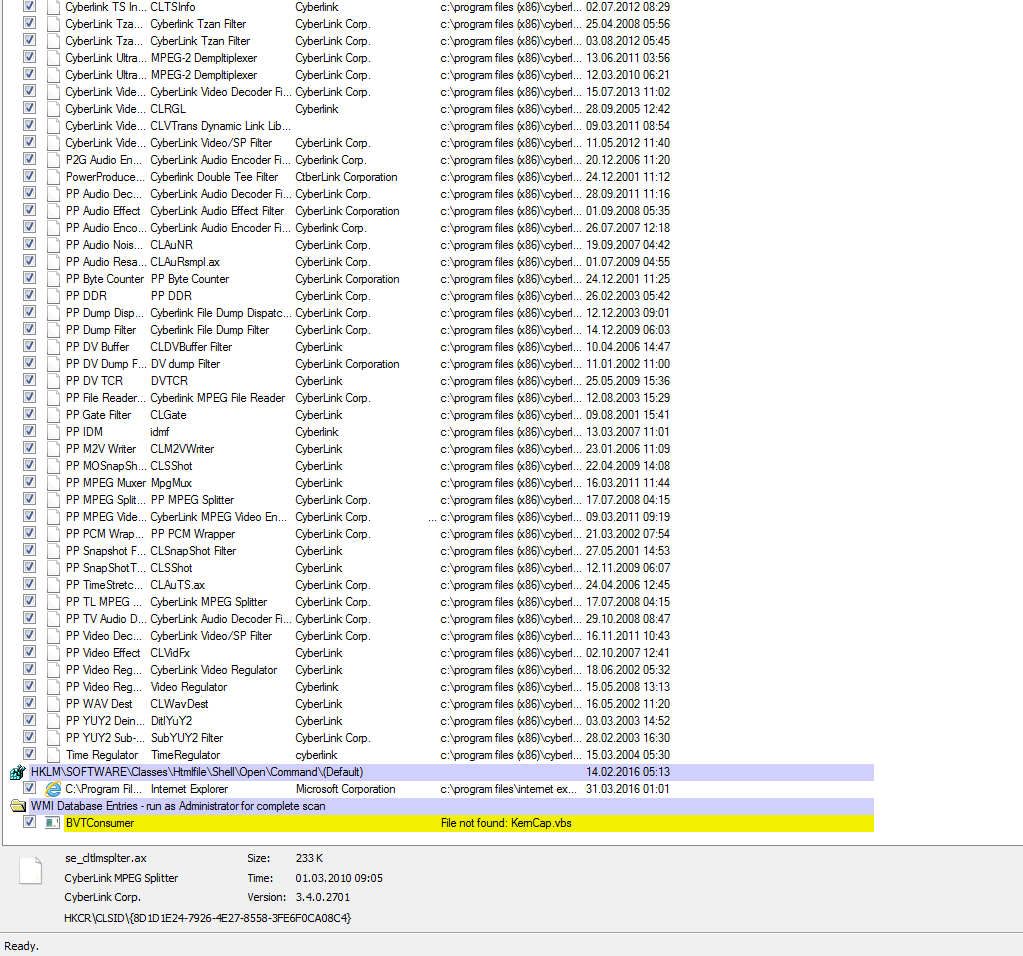Viewport: 1023px width, 956px height.
Task: Click the version value 3.4.0.2701
Action: (323, 898)
